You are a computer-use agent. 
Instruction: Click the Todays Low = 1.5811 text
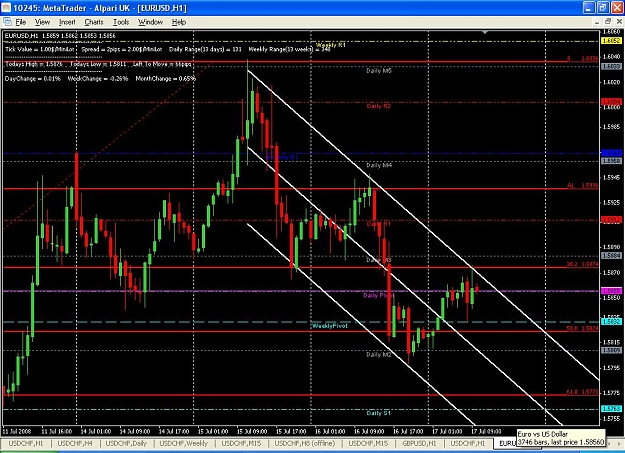98,64
